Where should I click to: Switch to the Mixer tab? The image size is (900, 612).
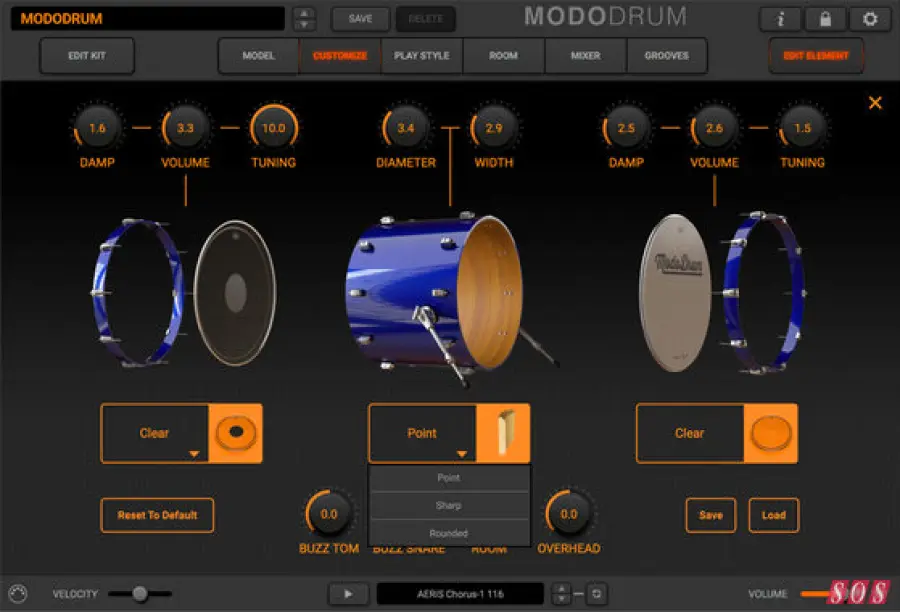pos(585,56)
